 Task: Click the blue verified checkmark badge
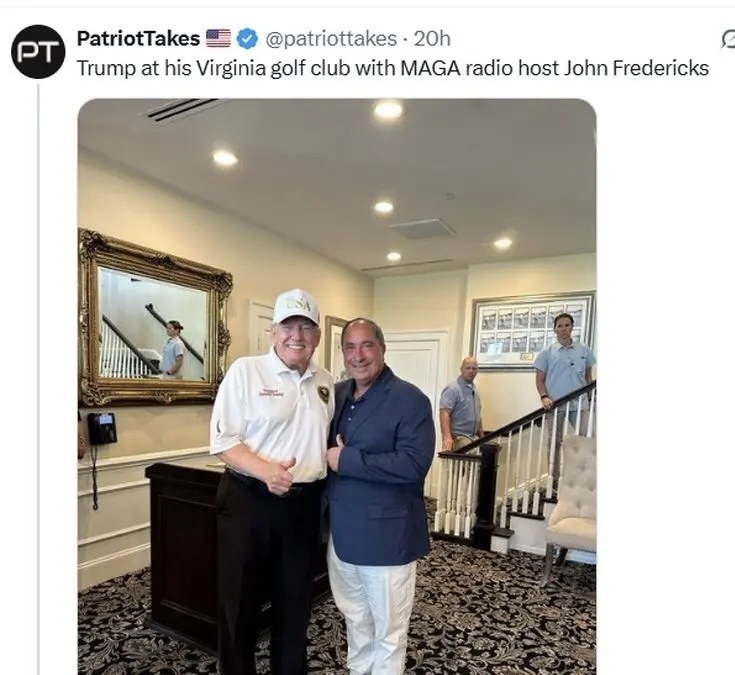point(247,38)
